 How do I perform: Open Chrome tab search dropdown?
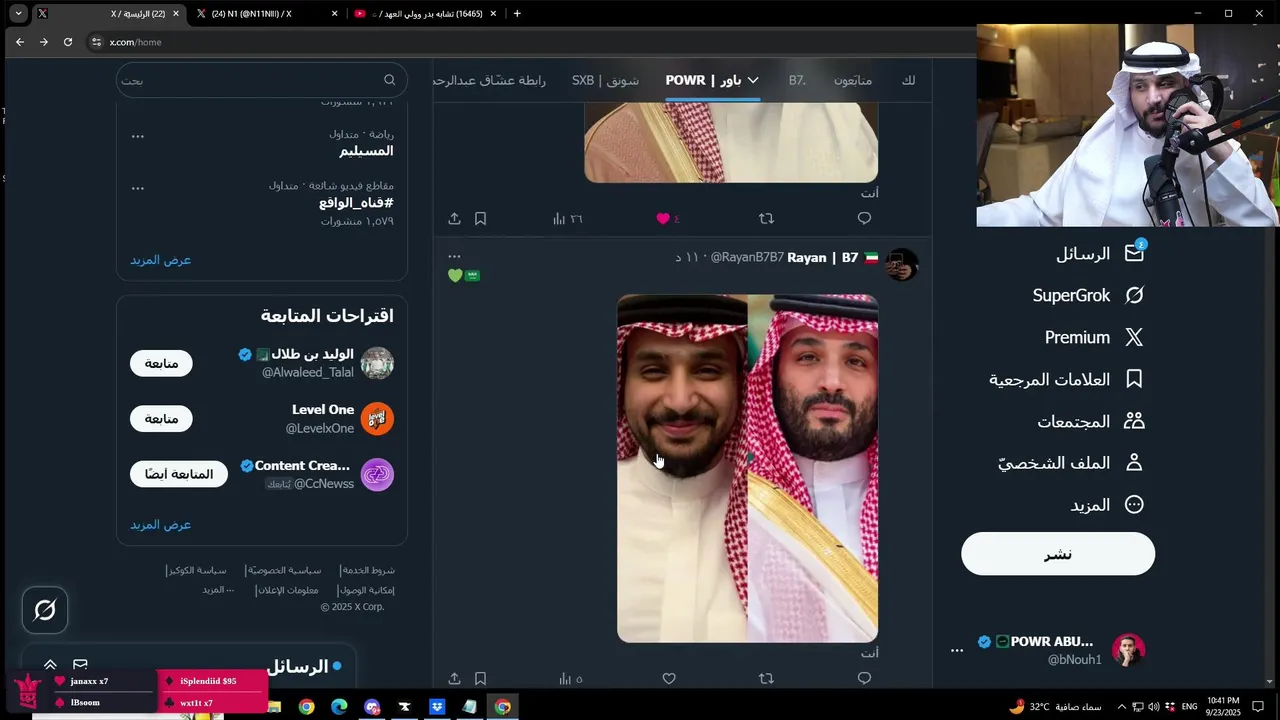[x=18, y=14]
